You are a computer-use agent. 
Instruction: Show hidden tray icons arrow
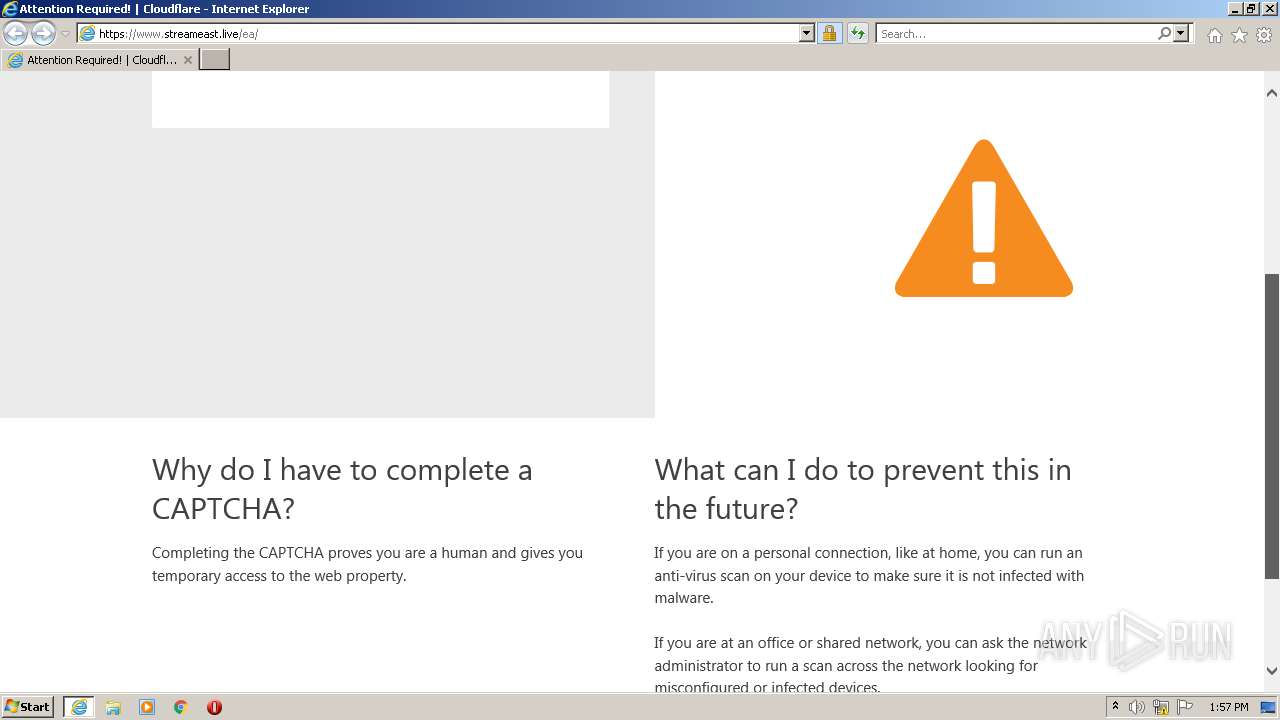1115,707
